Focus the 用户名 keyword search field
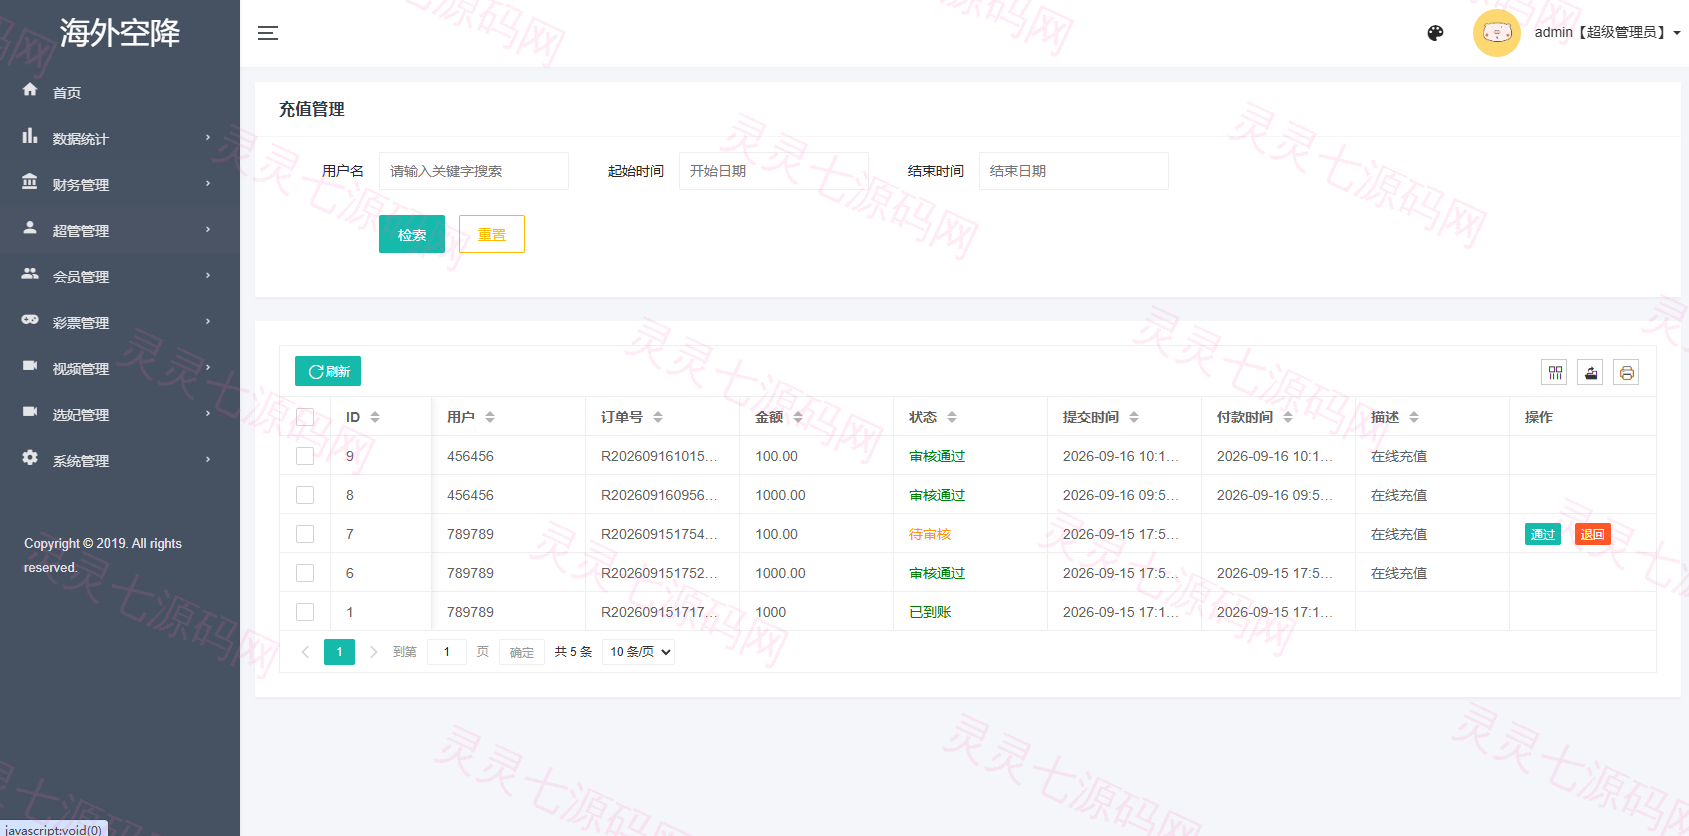Viewport: 1689px width, 836px height. pos(474,171)
